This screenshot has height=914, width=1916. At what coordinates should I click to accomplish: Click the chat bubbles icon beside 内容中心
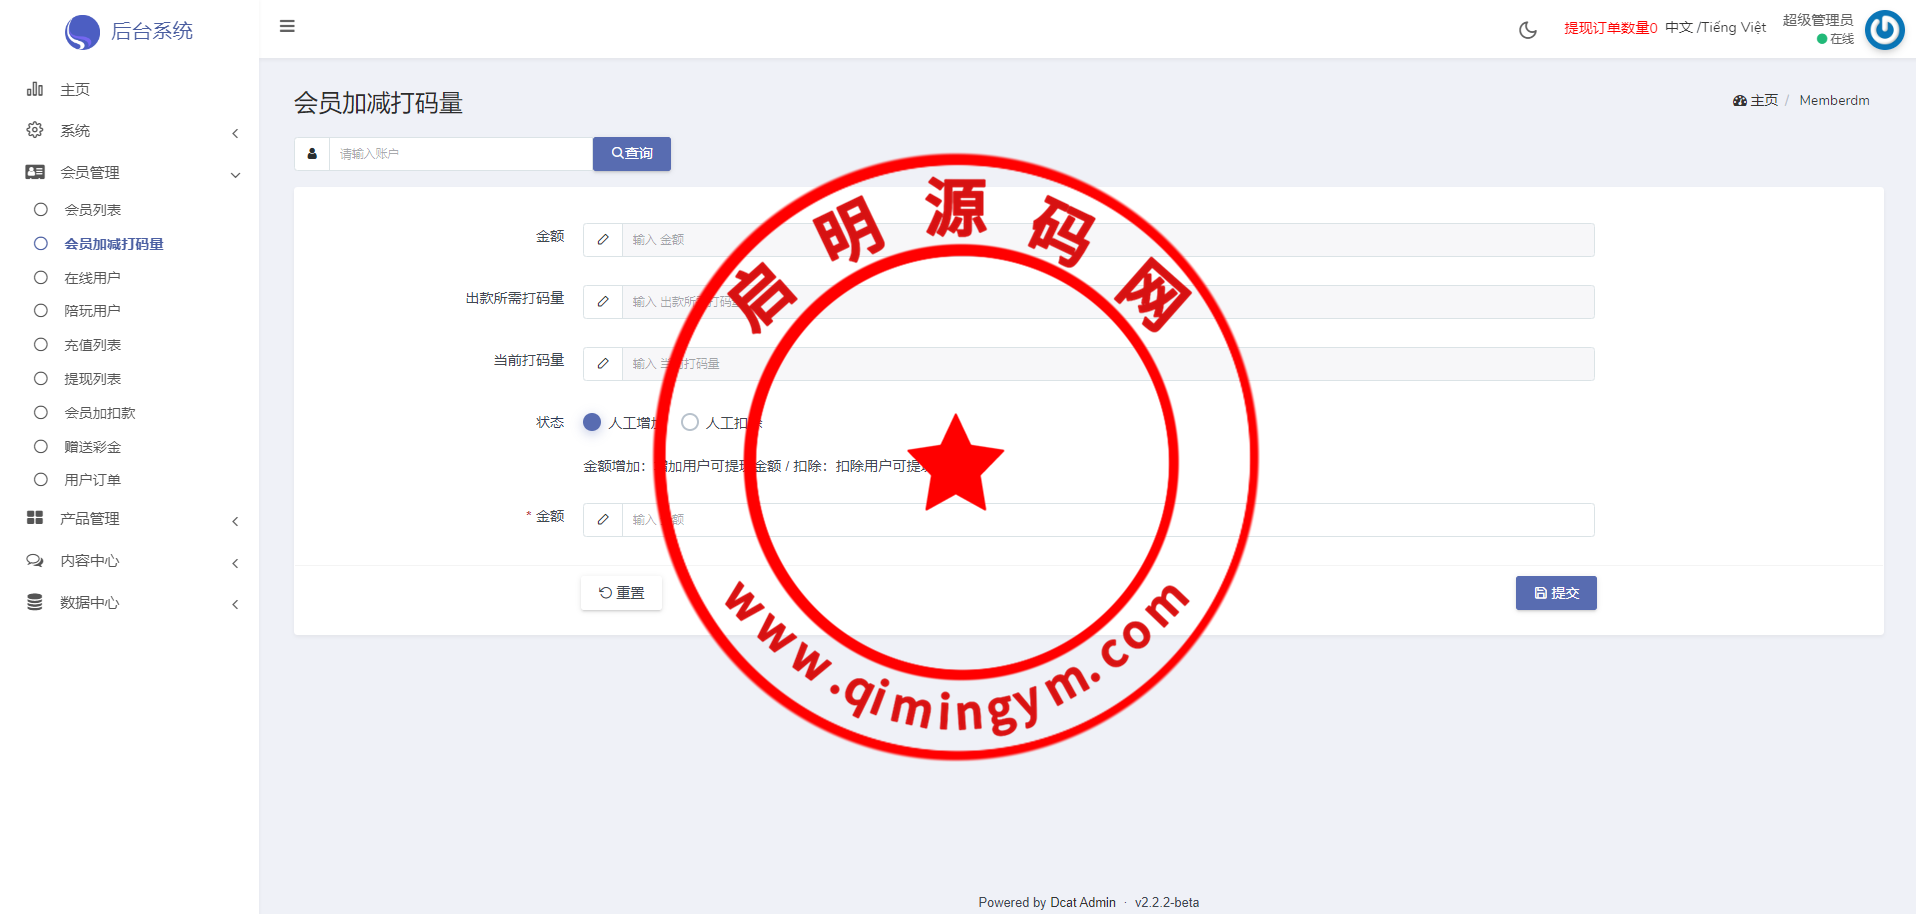click(x=35, y=560)
